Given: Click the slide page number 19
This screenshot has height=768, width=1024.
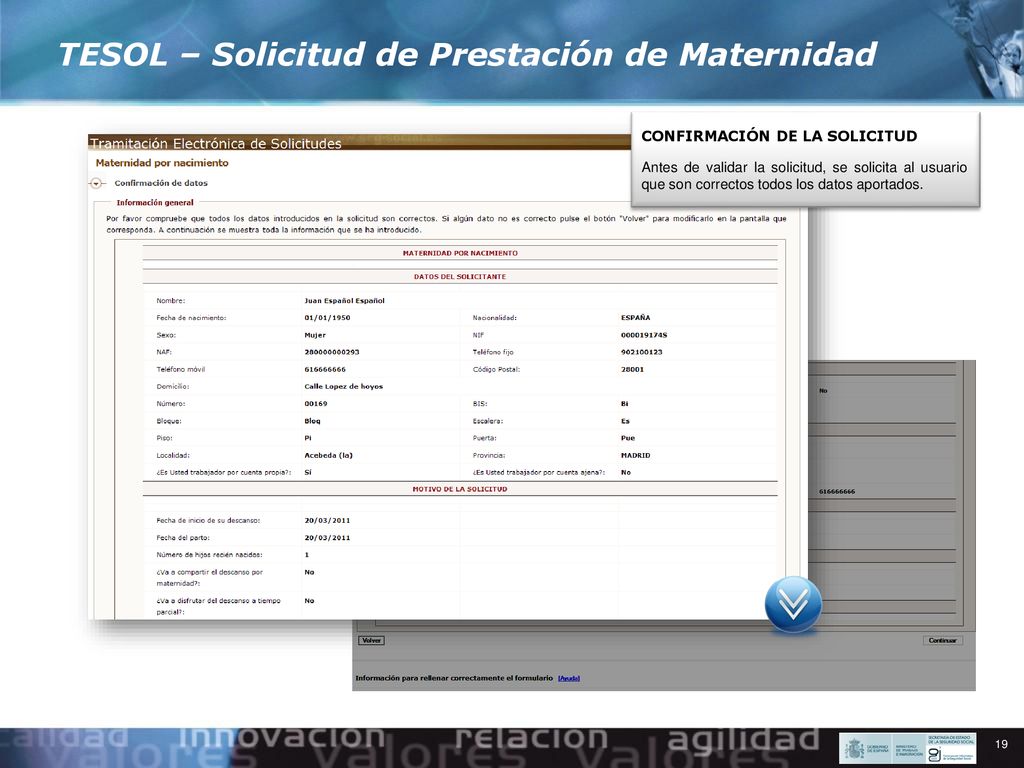Looking at the screenshot, I should point(1001,744).
